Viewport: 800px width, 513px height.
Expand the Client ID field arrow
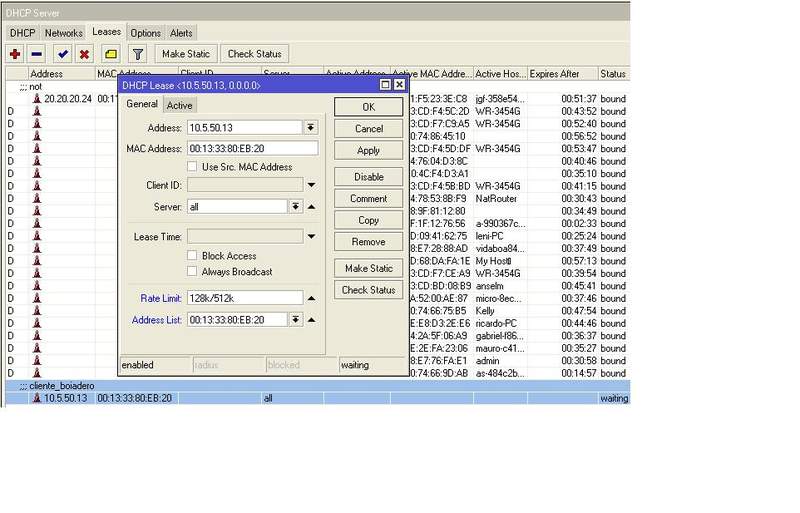tap(311, 185)
